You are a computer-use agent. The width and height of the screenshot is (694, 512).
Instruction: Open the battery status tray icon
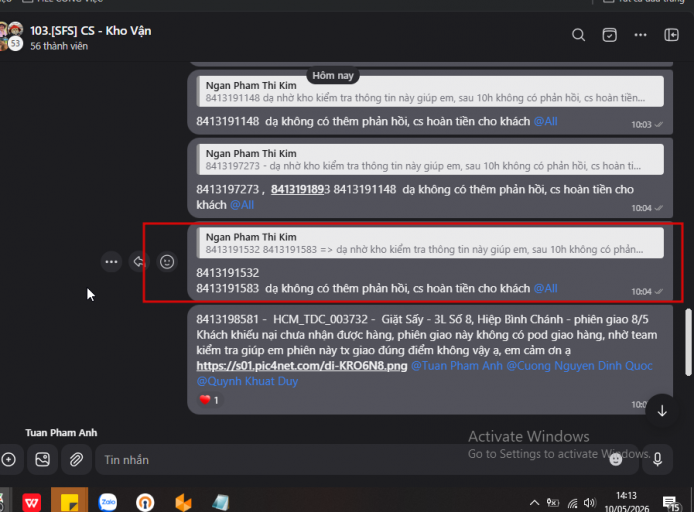[x=553, y=503]
